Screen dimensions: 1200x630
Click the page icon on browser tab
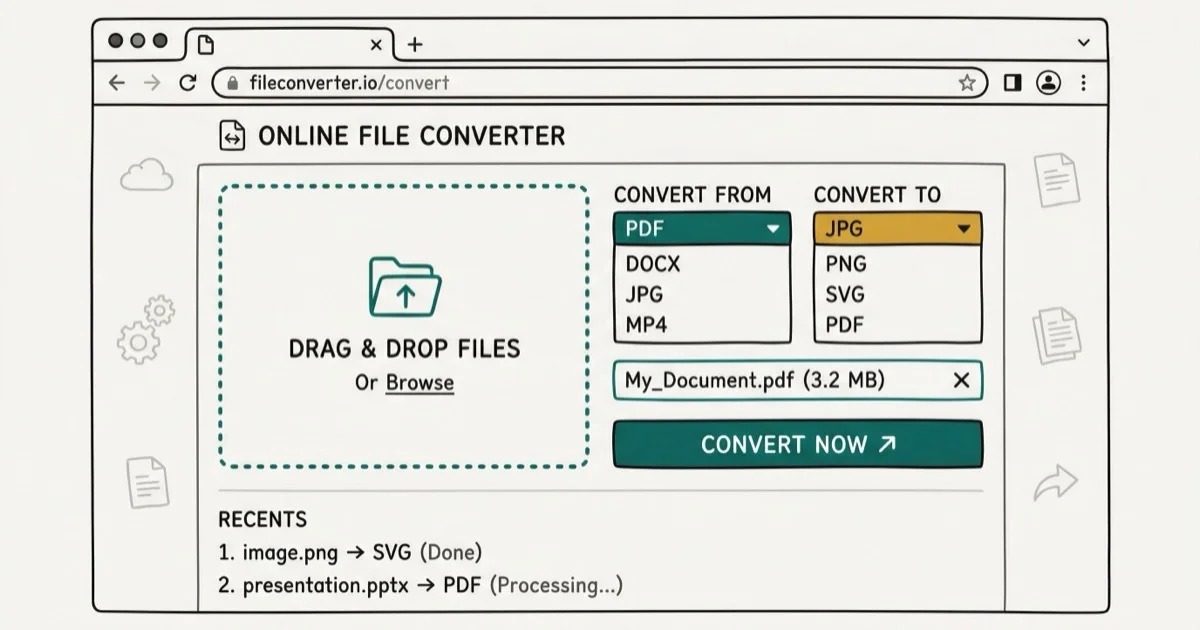205,45
